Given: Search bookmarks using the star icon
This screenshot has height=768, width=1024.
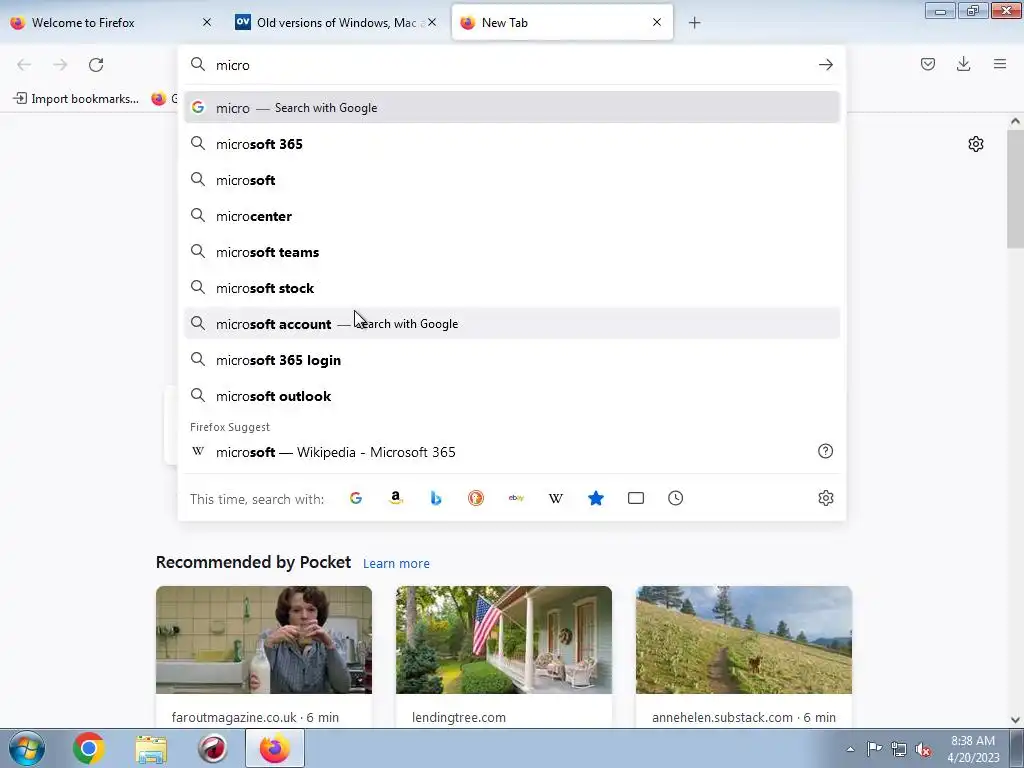Looking at the screenshot, I should coord(596,498).
